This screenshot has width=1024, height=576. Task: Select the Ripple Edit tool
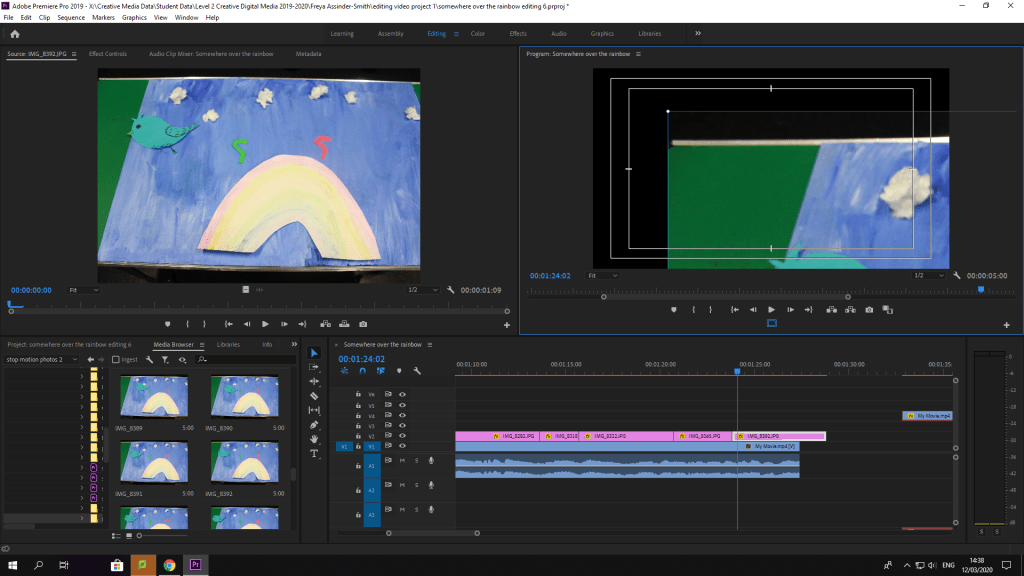tap(314, 381)
